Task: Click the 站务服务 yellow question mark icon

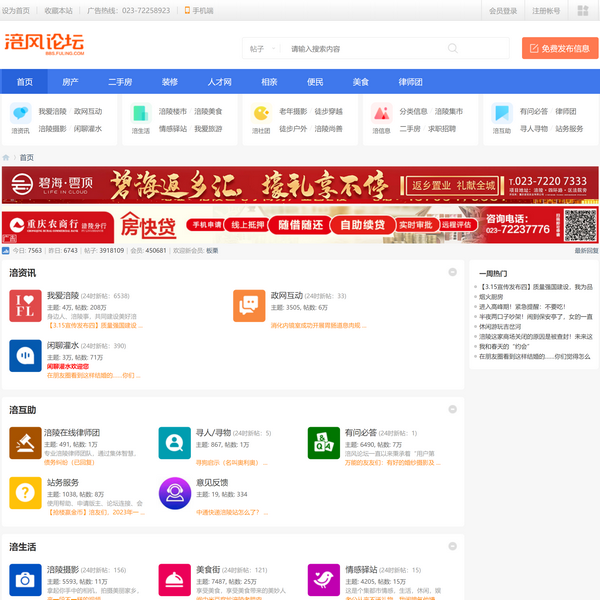Action: tap(25, 493)
